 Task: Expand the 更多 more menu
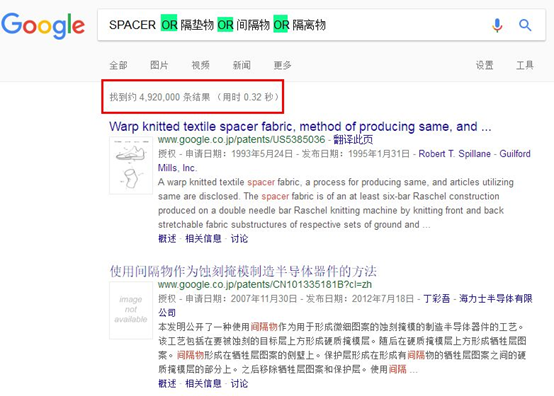282,65
